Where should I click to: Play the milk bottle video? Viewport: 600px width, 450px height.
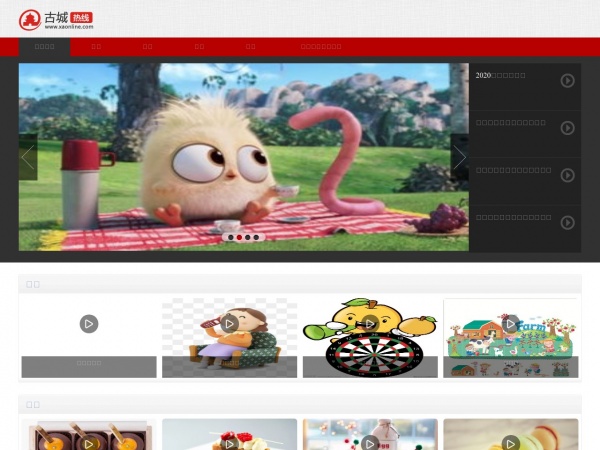[370, 444]
